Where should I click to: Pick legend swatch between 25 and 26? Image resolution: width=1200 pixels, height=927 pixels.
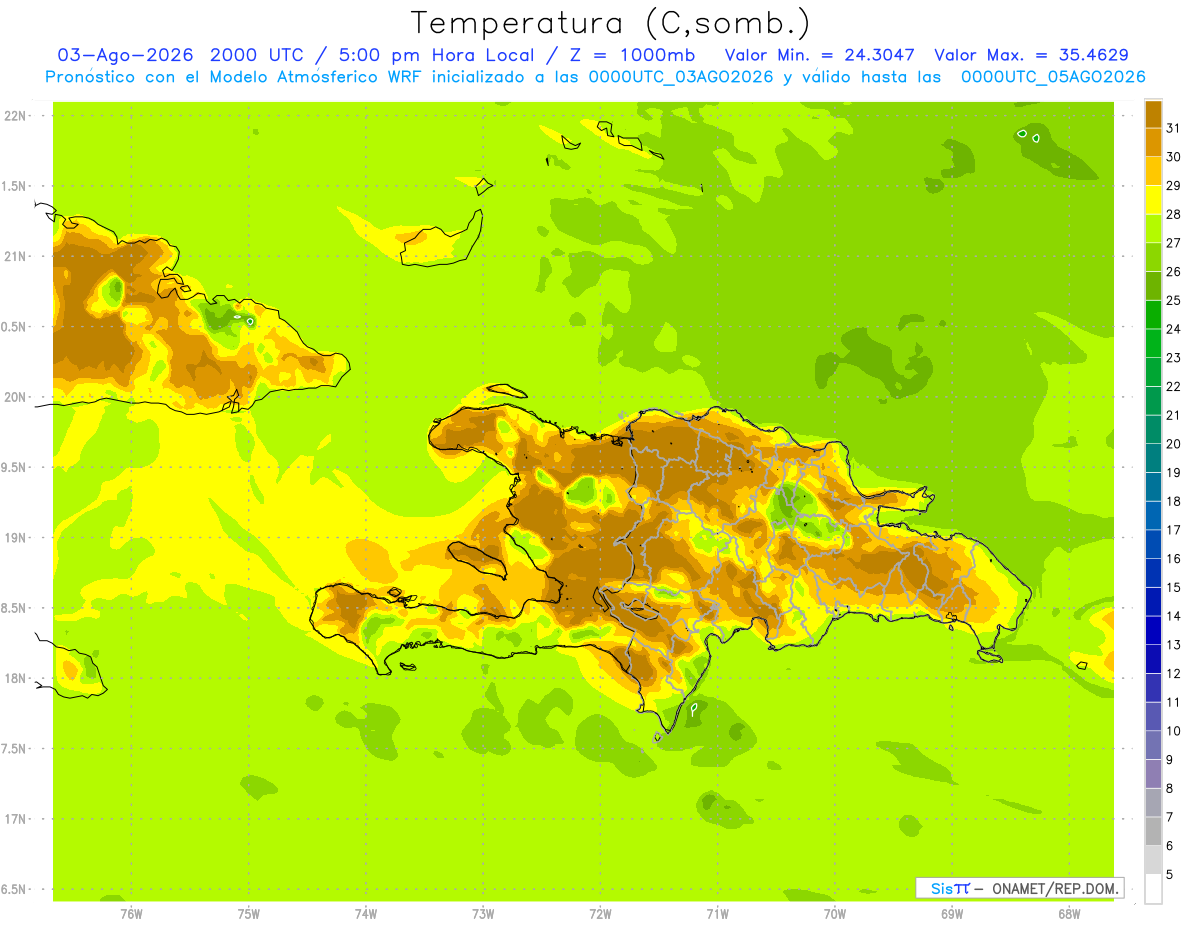click(1153, 286)
